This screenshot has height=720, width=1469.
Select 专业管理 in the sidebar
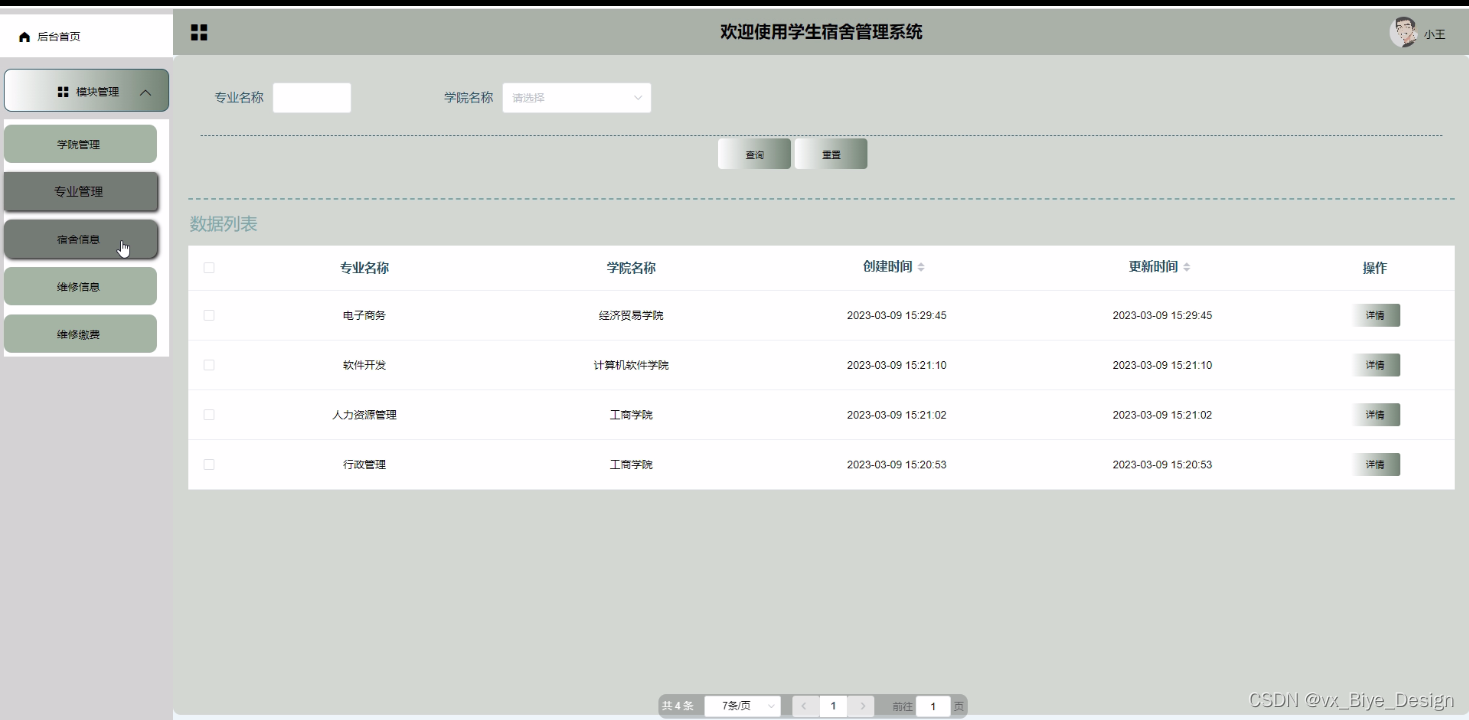coord(80,192)
